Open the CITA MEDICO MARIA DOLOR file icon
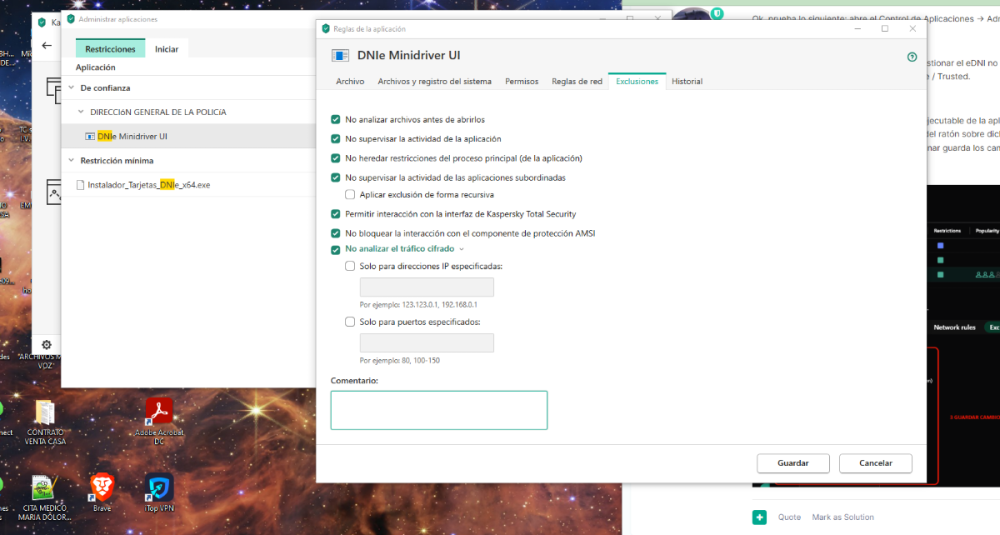This screenshot has width=1000, height=535. 43,488
